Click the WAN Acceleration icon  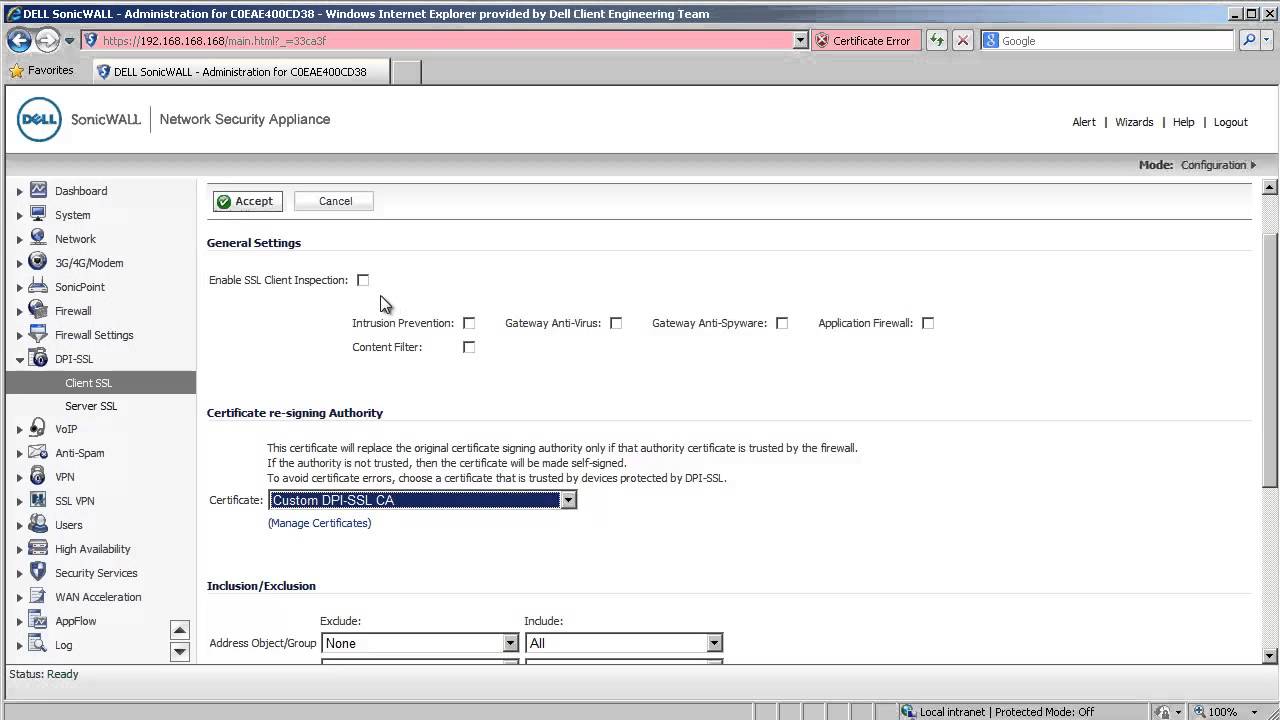pyautogui.click(x=38, y=596)
